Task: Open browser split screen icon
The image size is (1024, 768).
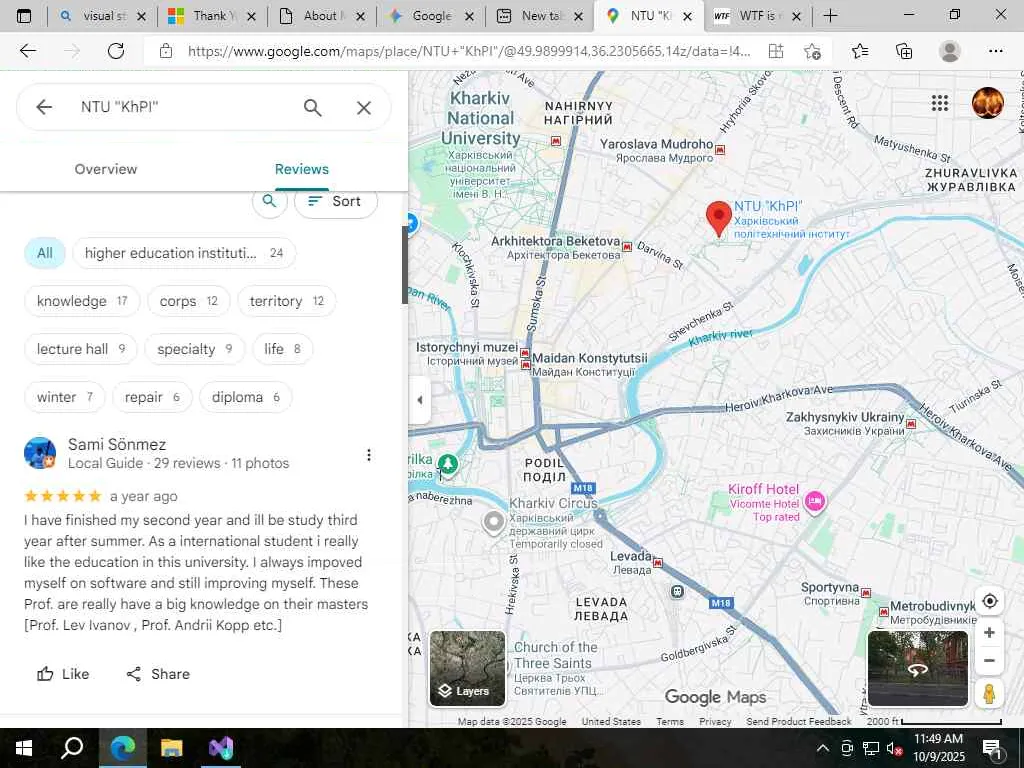Action: (776, 51)
